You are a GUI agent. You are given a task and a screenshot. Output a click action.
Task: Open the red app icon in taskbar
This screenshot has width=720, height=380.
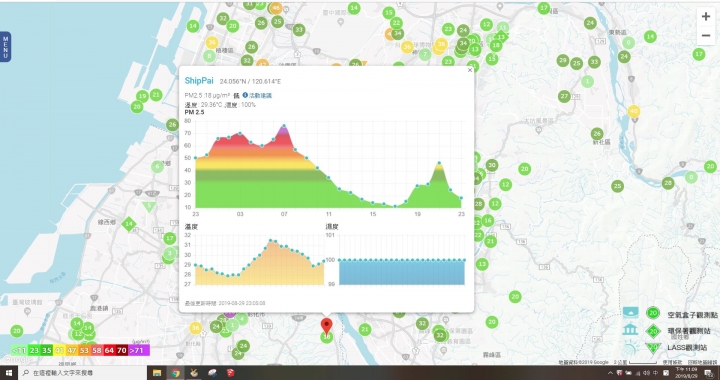click(231, 373)
